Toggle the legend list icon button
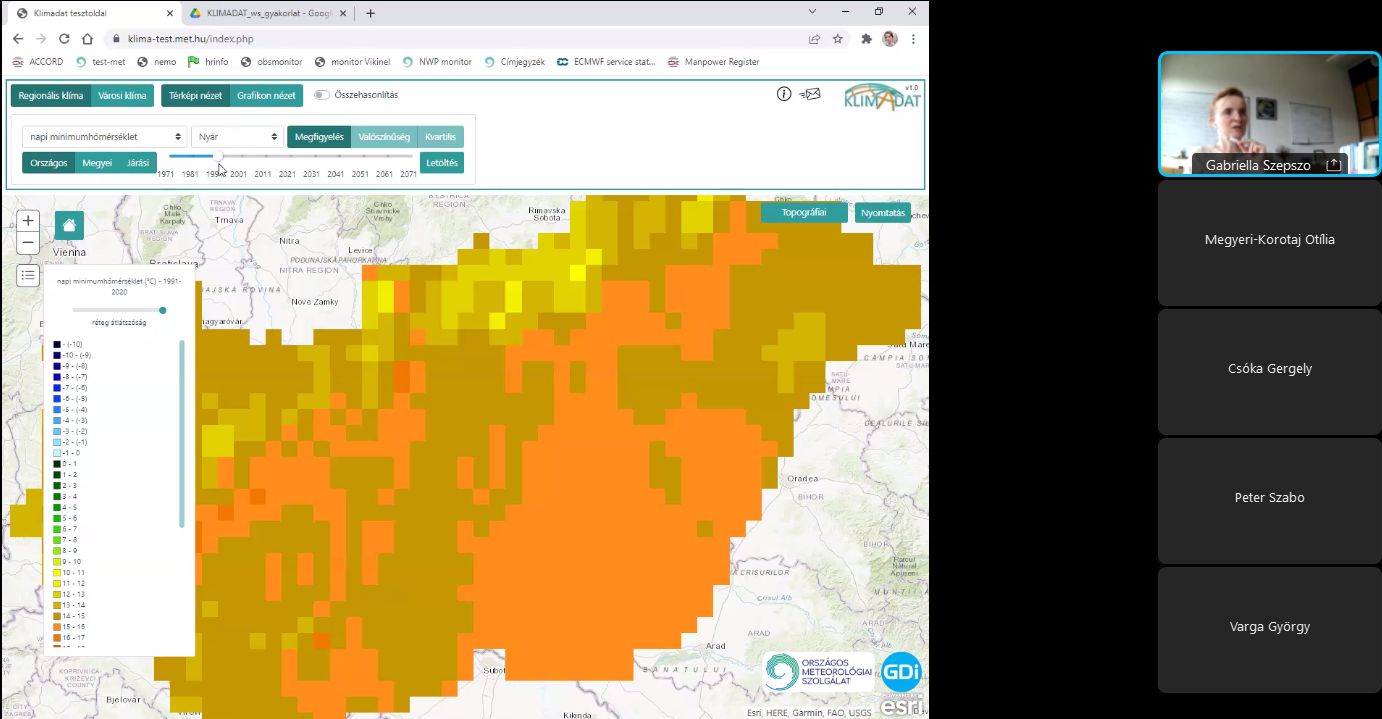 (x=28, y=276)
